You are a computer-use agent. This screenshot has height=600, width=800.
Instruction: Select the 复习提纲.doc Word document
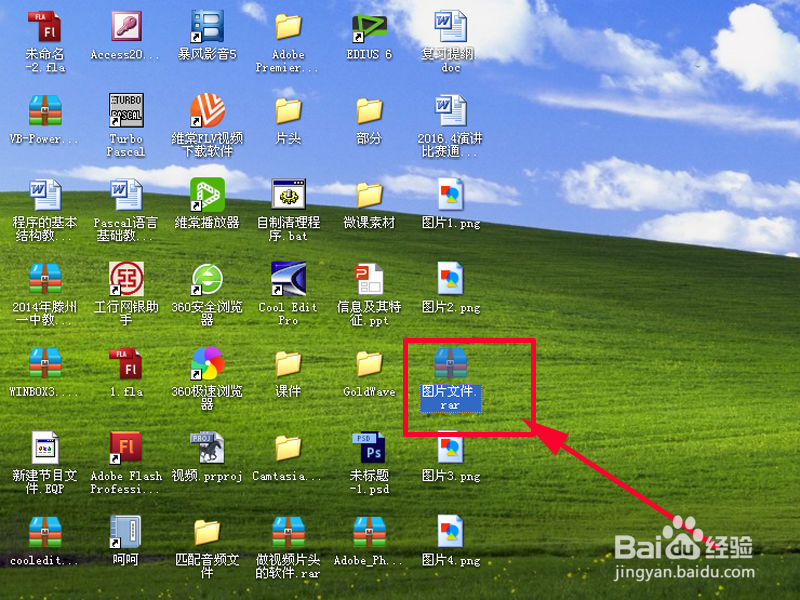coord(451,27)
